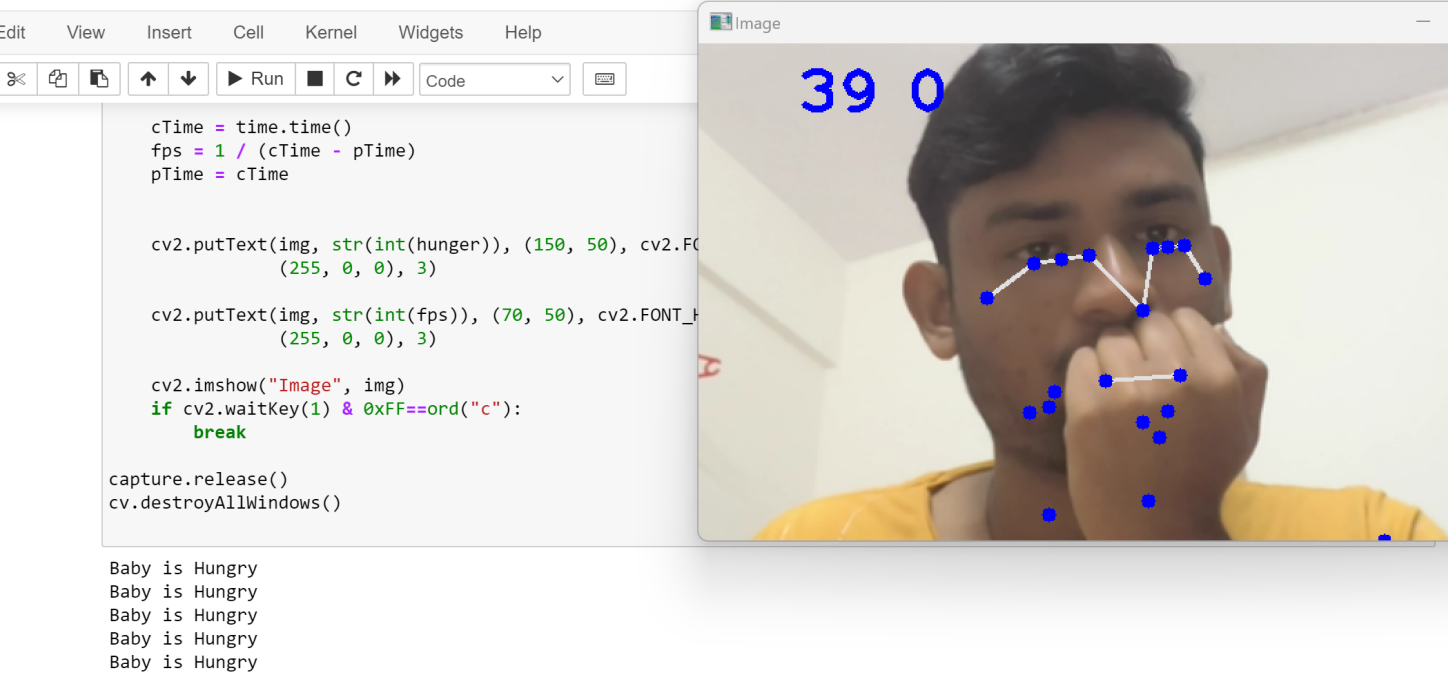This screenshot has height=680, width=1448.
Task: Open the cell type dropdown showing Code
Action: coord(494,78)
